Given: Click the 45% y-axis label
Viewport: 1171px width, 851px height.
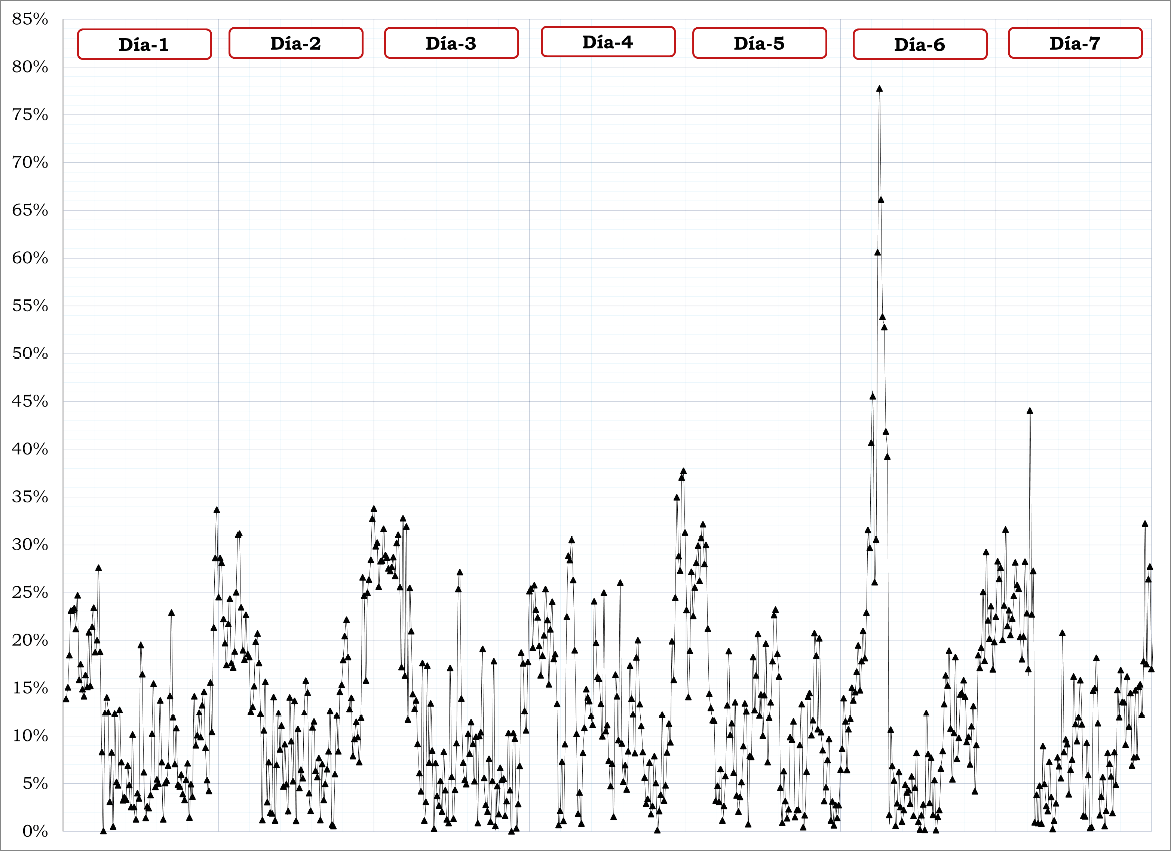Looking at the screenshot, I should coord(30,401).
